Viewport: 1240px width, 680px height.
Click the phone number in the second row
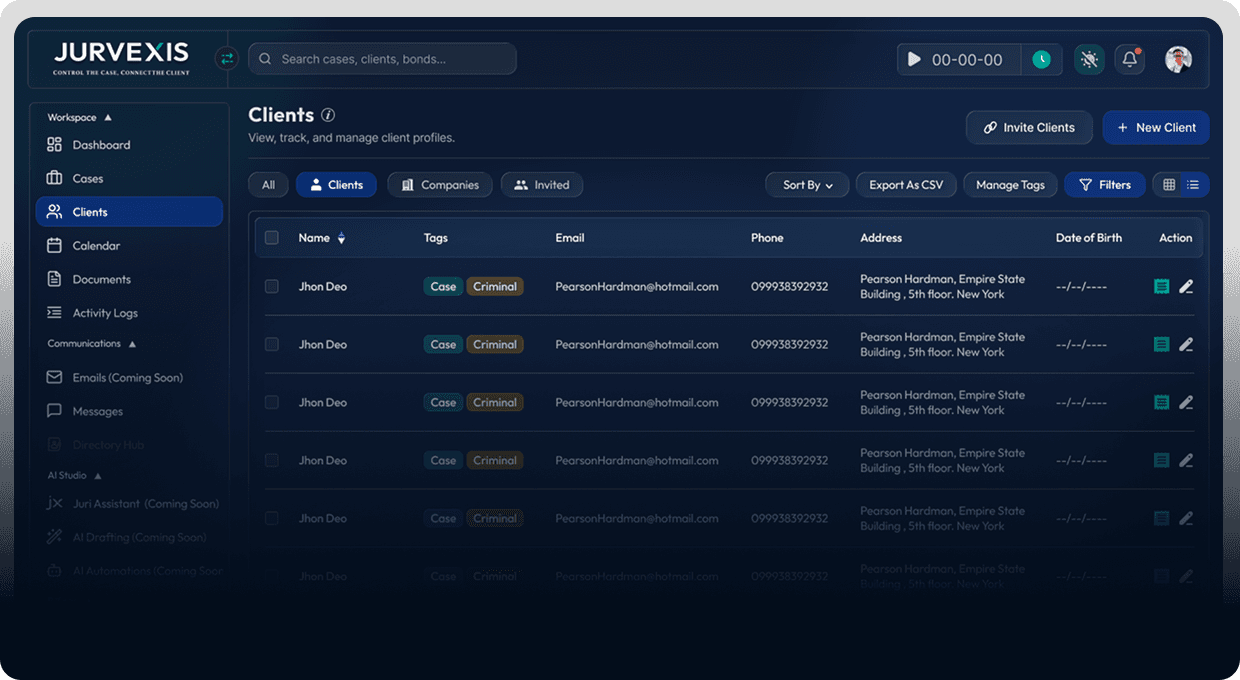click(790, 345)
